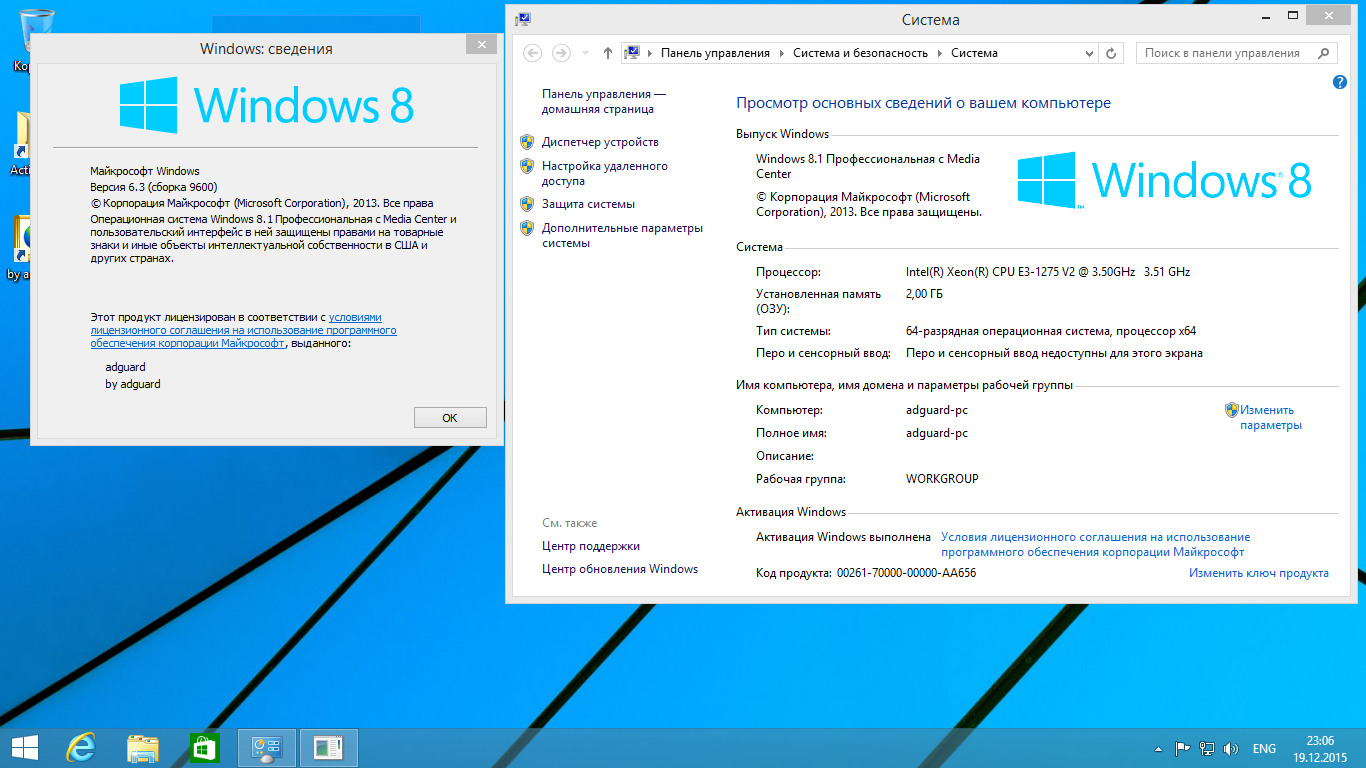The width and height of the screenshot is (1366, 768).
Task: Click the 2,00 ГБ memory value
Action: (x=924, y=294)
